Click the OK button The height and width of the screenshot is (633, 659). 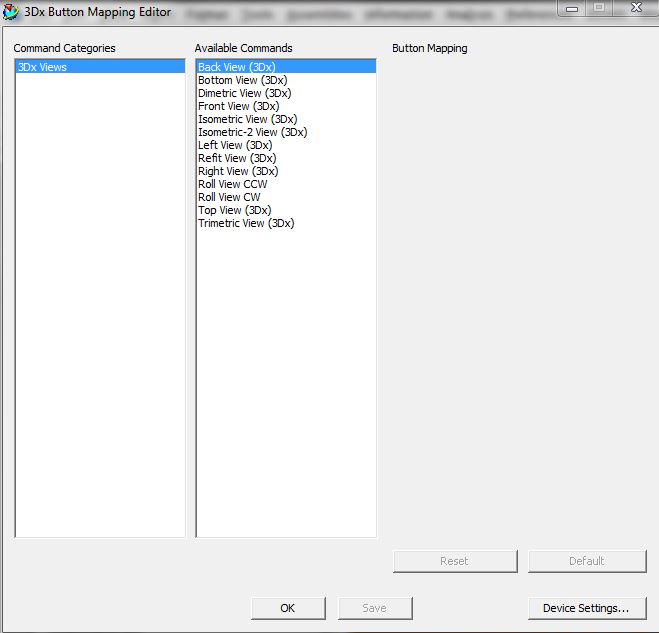288,608
